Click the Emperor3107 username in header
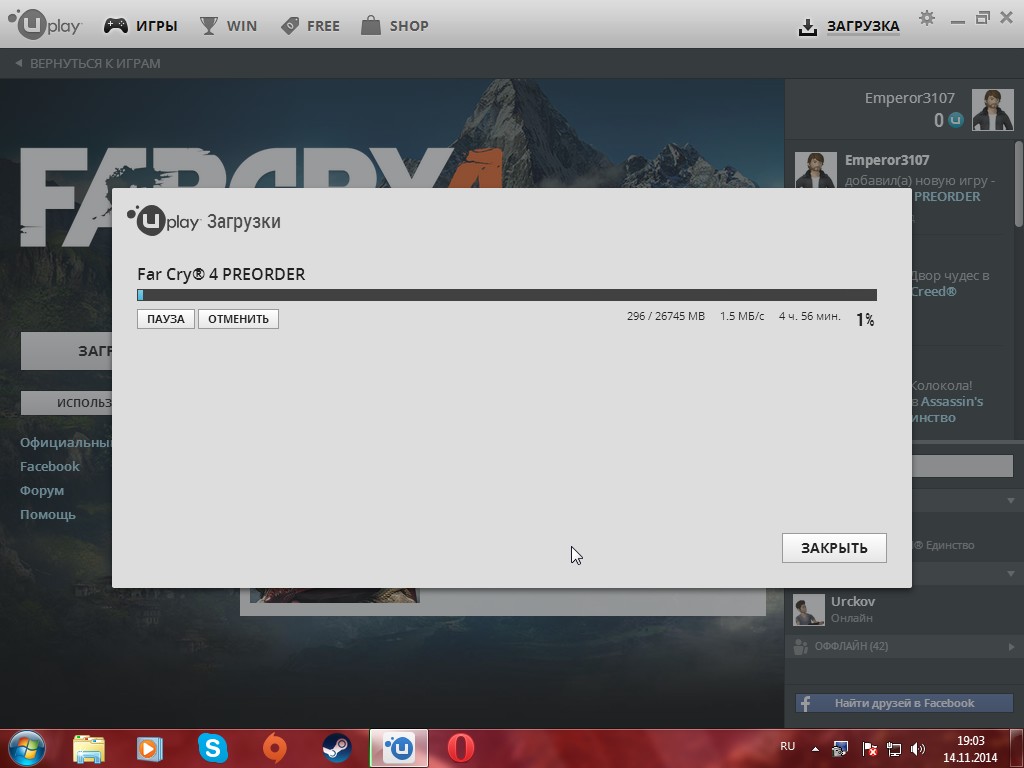Screen dimensions: 1024x768 coord(909,98)
